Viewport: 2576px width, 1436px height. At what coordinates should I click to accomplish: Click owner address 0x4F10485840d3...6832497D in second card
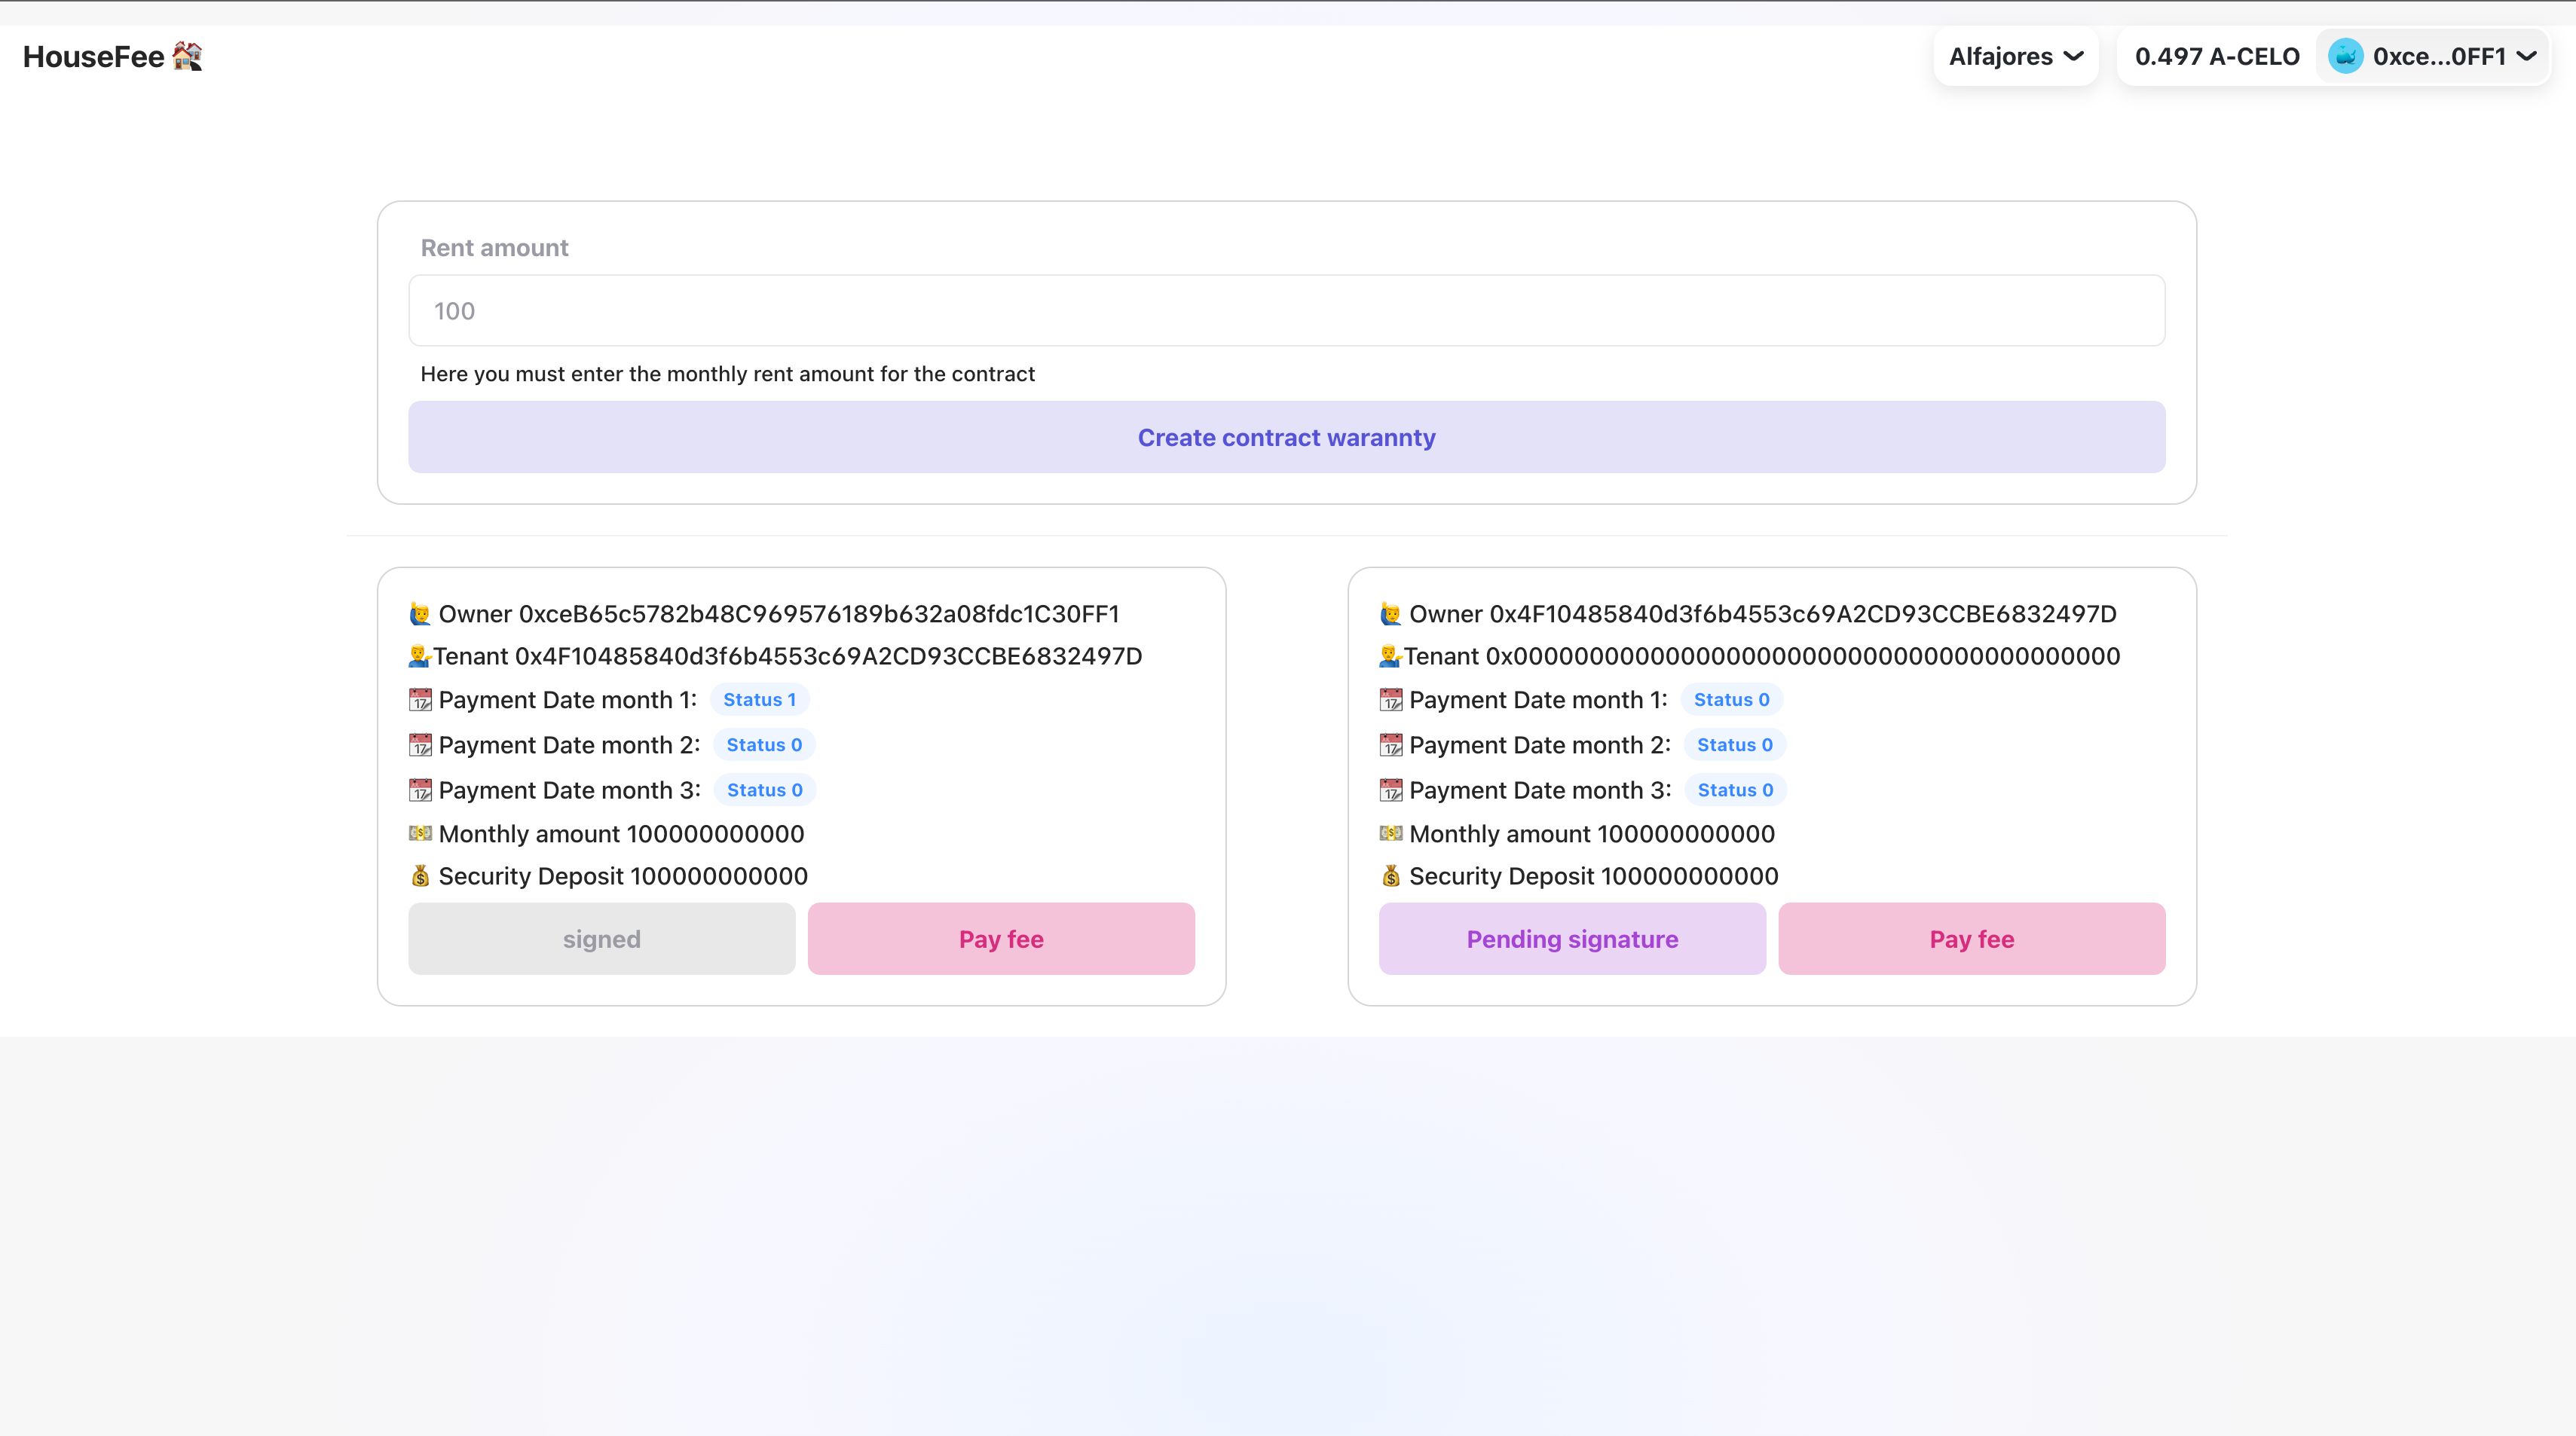pyautogui.click(x=1803, y=614)
